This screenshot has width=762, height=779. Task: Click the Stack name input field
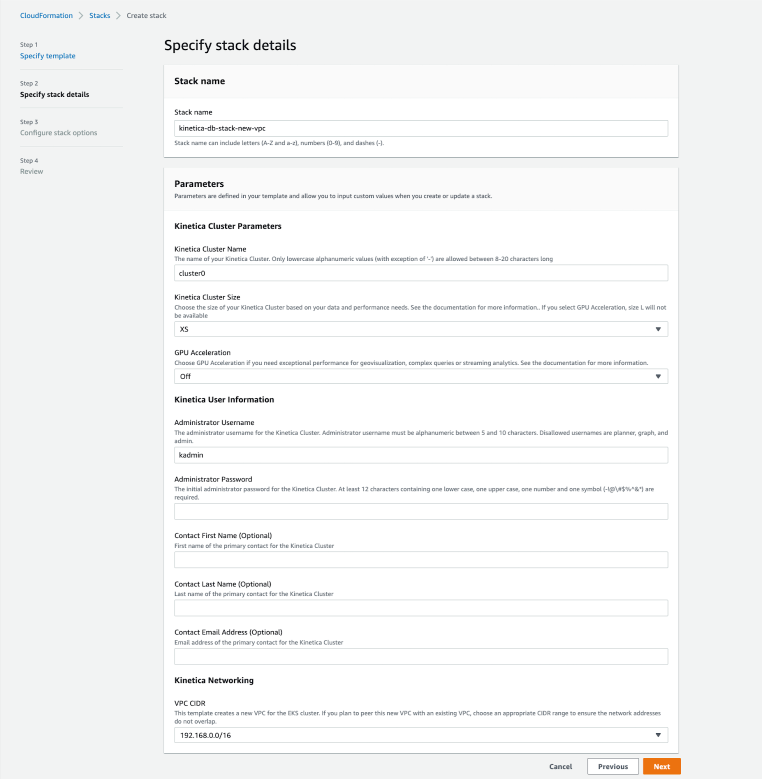[x=421, y=128]
